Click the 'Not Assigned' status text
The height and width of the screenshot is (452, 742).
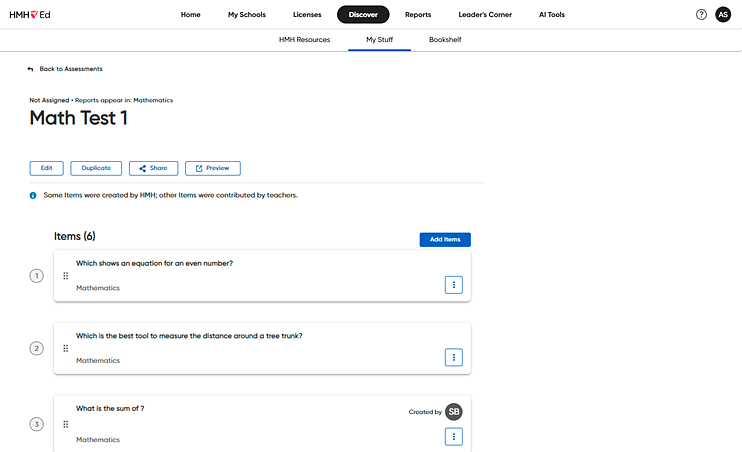pos(49,100)
